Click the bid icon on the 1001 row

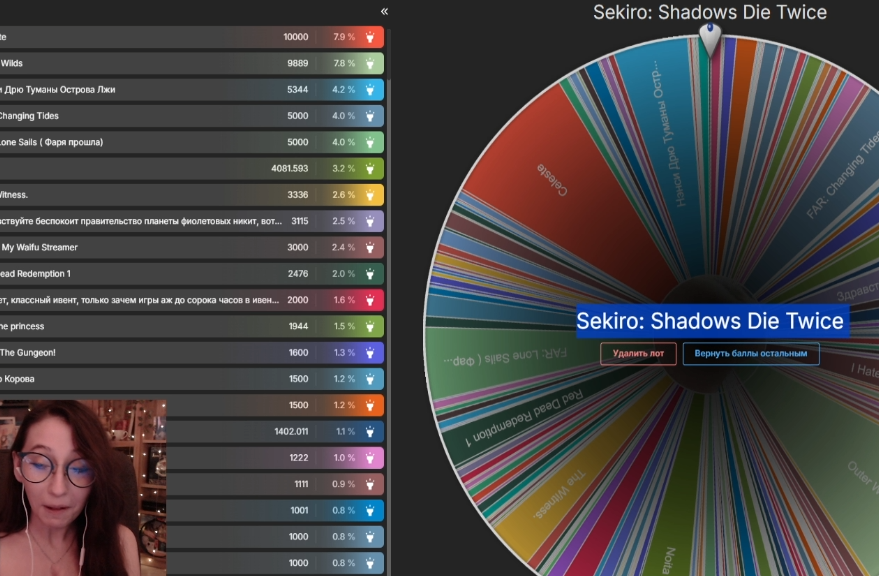(x=370, y=510)
